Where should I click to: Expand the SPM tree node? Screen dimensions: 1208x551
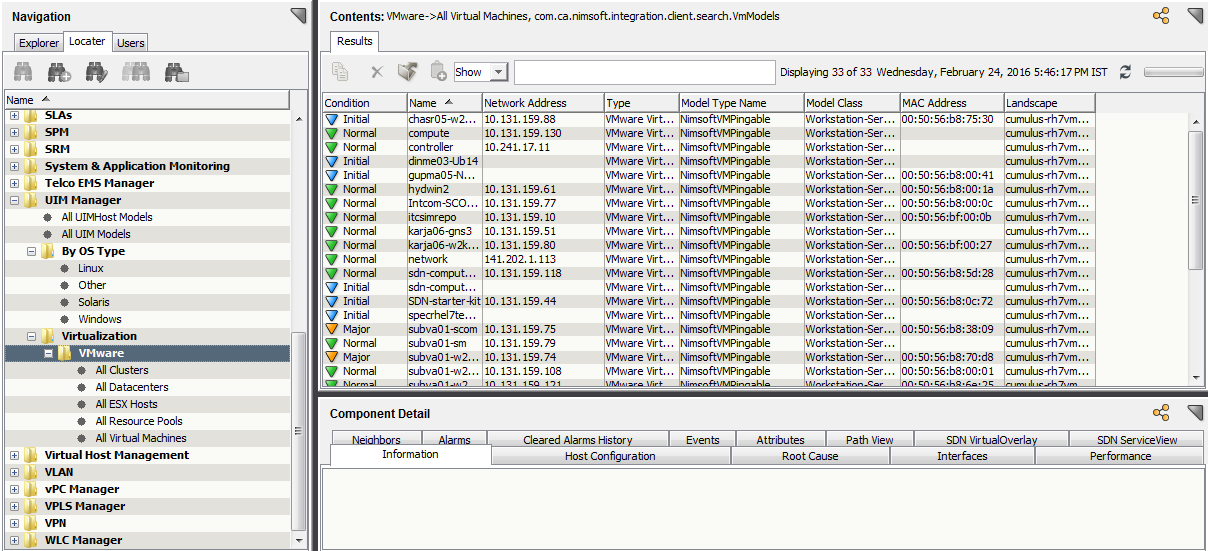coord(14,132)
